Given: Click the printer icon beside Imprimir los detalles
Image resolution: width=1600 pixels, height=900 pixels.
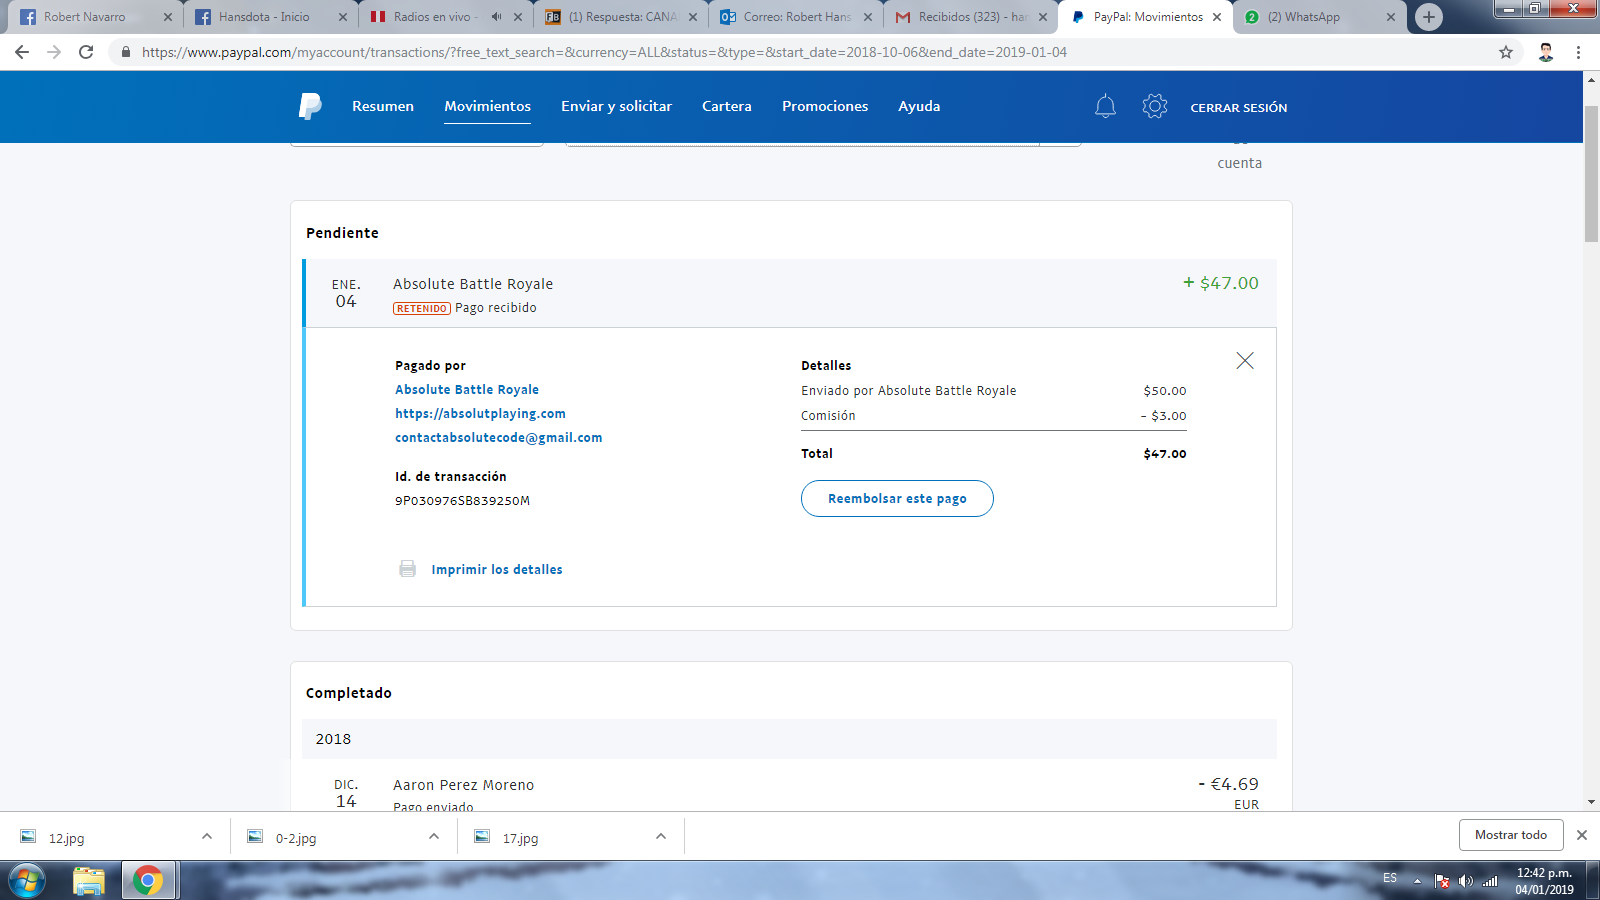Looking at the screenshot, I should (407, 569).
